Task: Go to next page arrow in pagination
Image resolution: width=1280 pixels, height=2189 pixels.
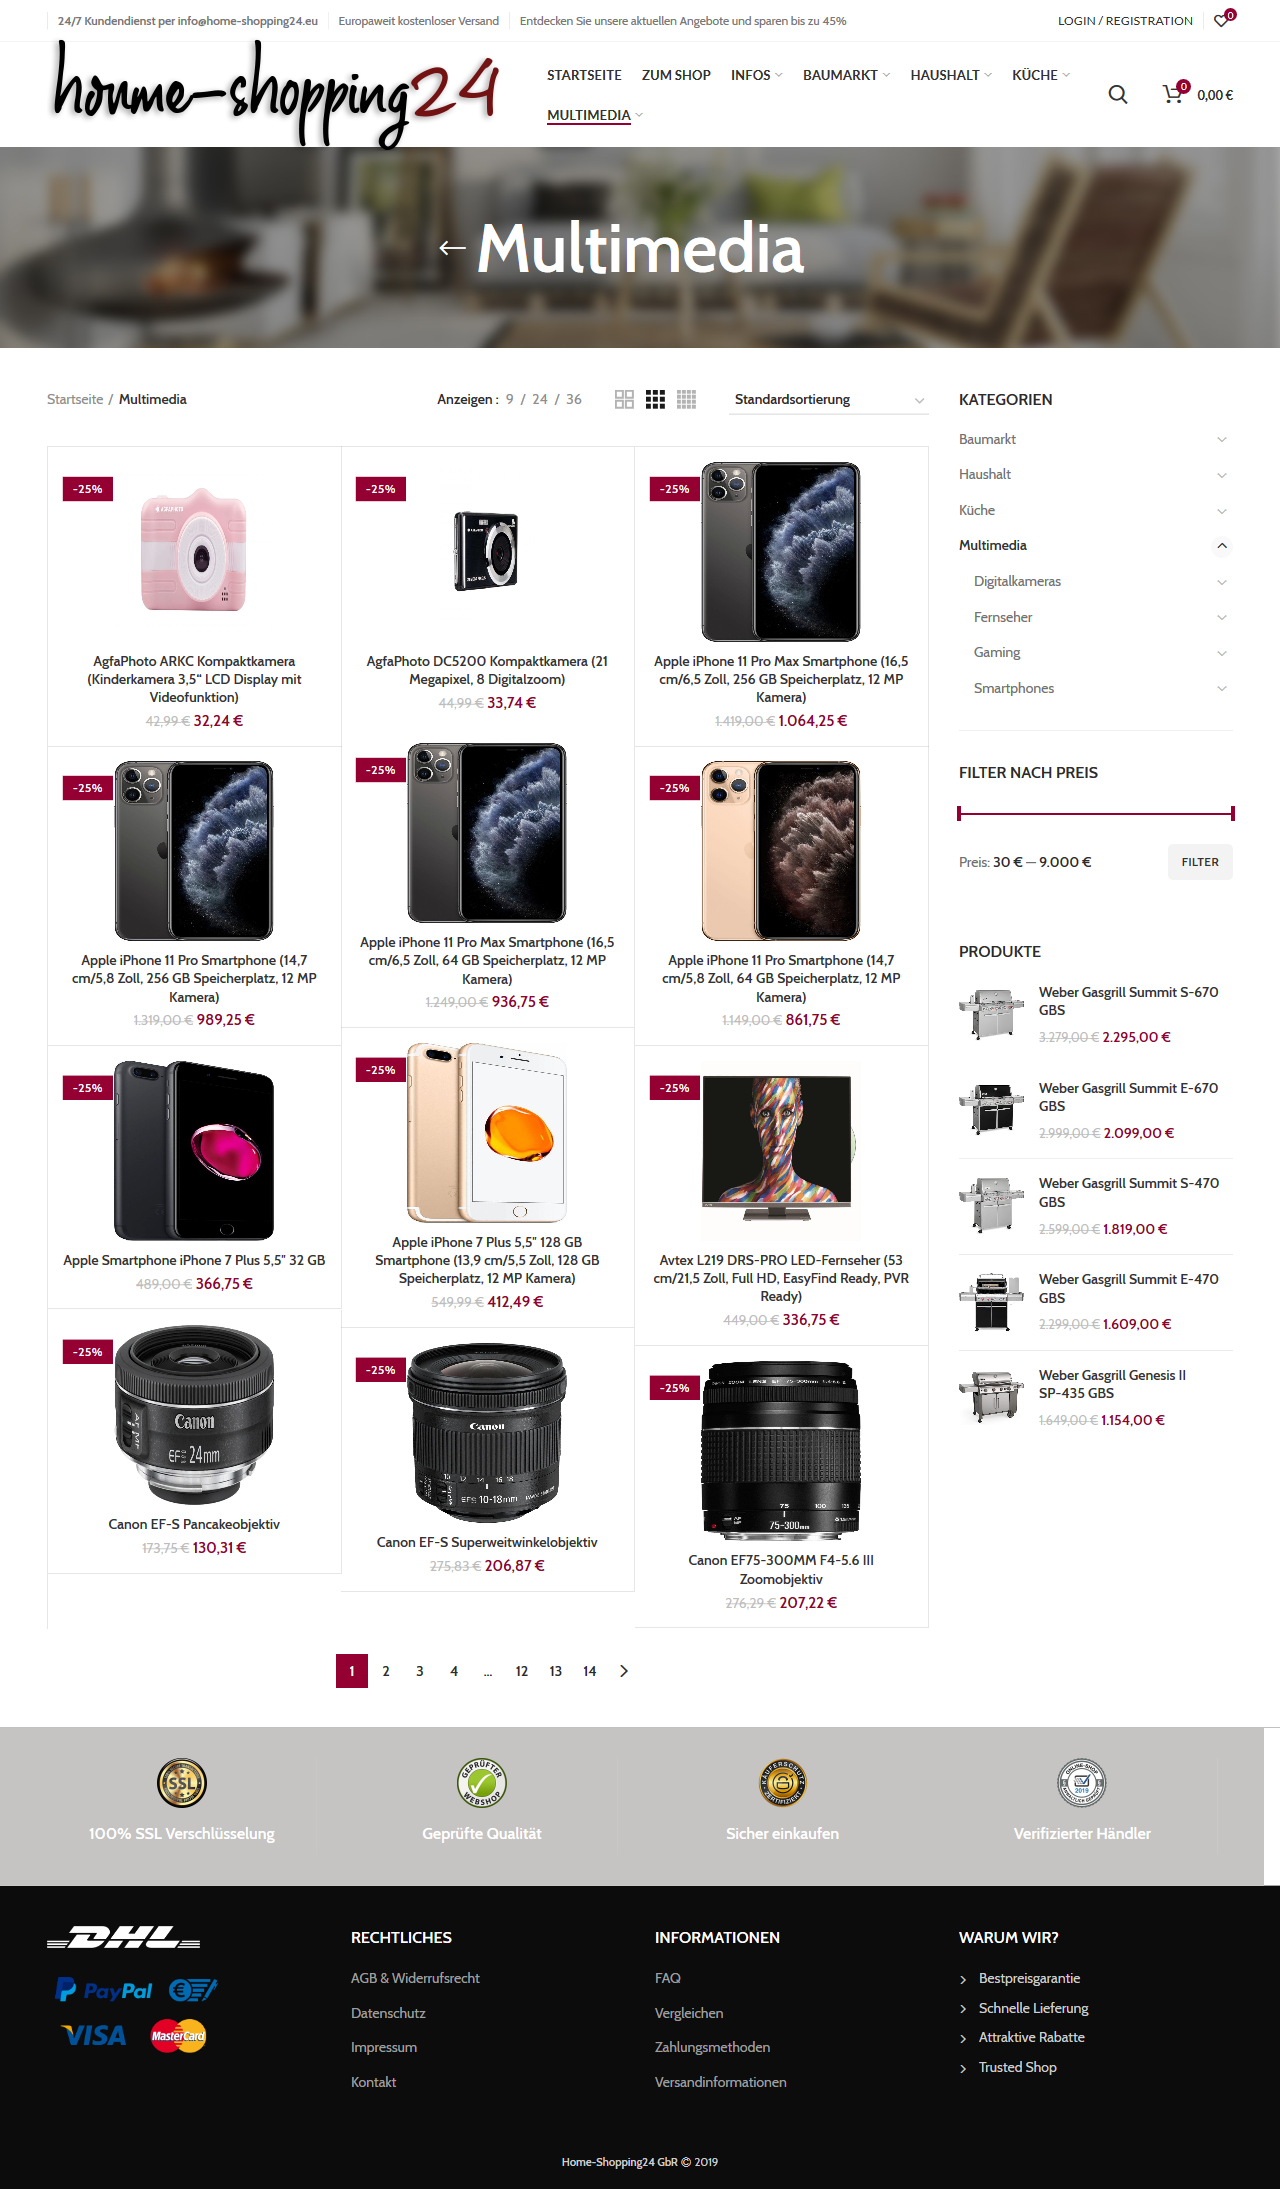Action: [x=624, y=1671]
